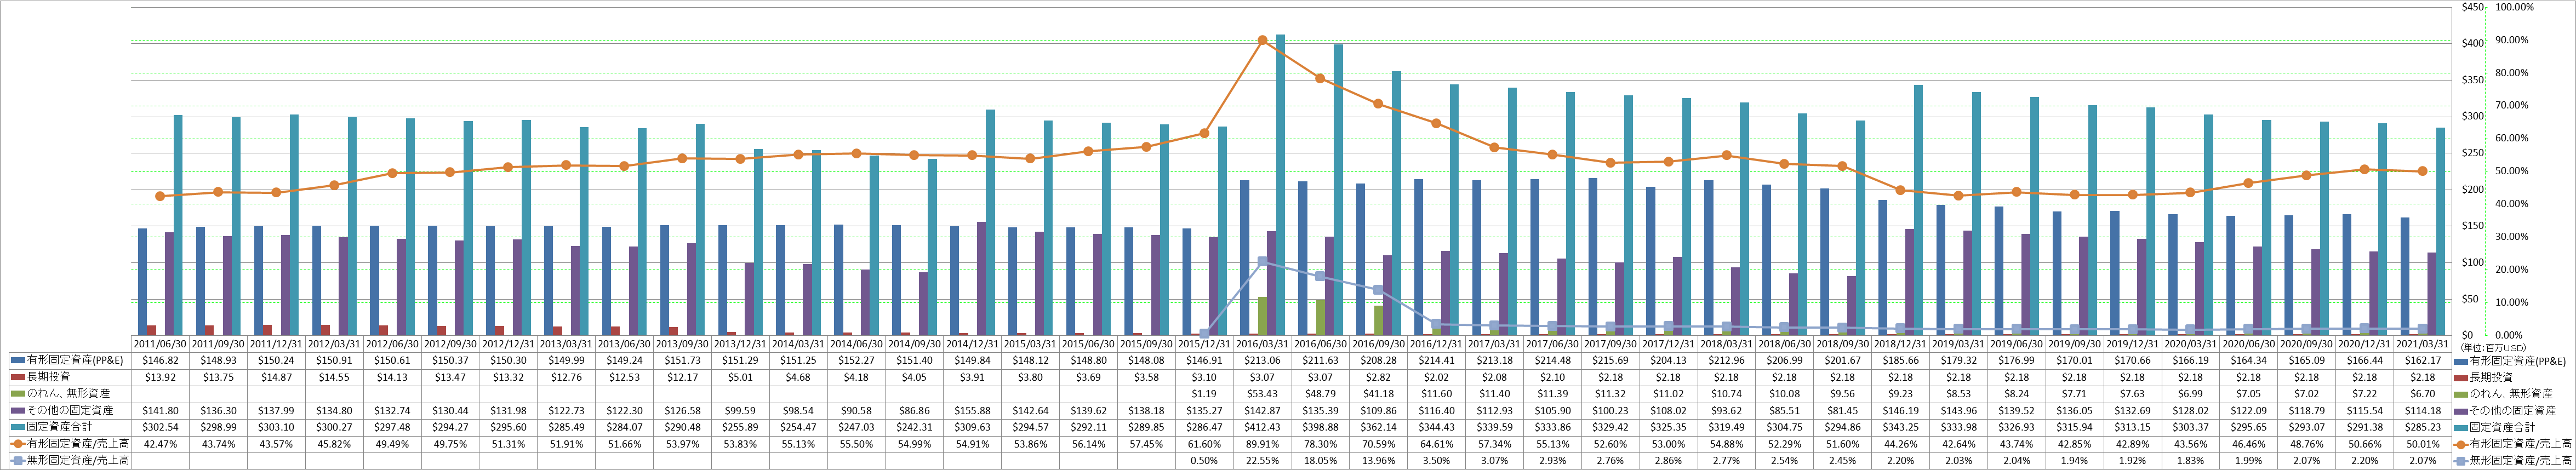Click the $155.88 other fixed assets cell

[x=972, y=411]
